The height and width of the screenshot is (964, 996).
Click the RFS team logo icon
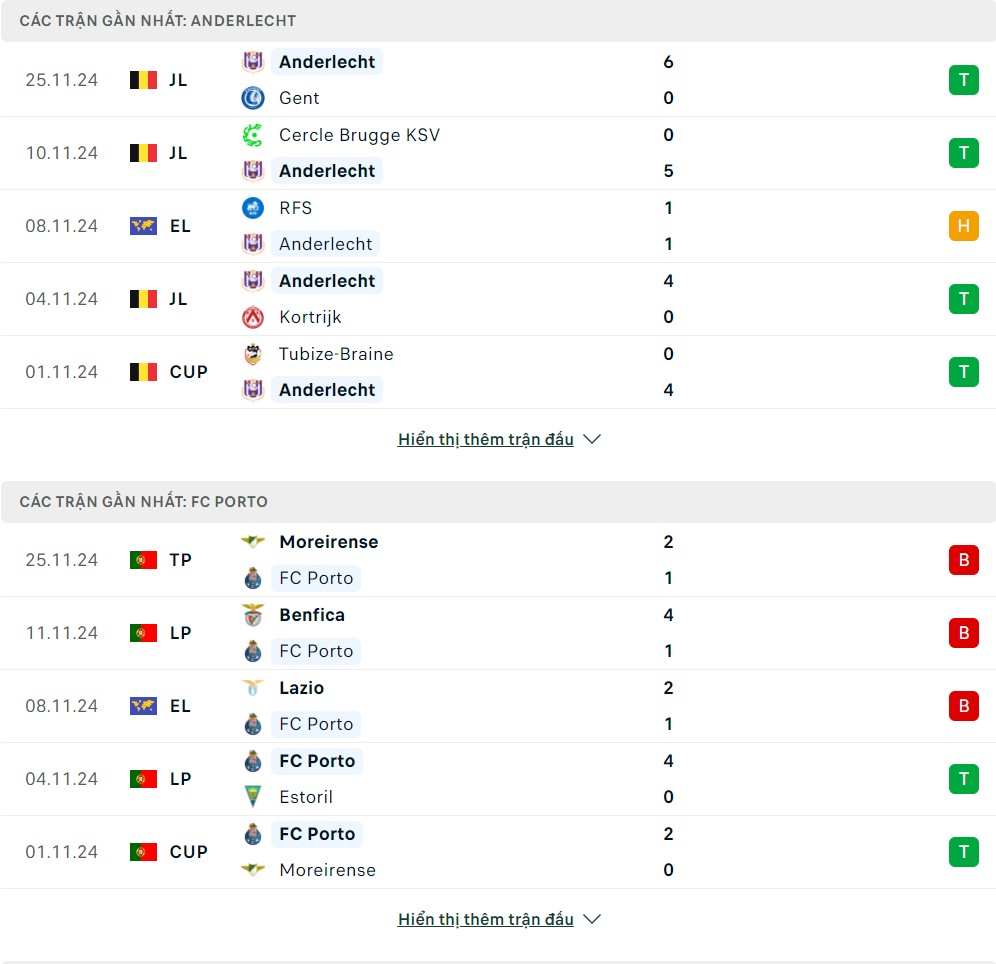click(x=253, y=208)
